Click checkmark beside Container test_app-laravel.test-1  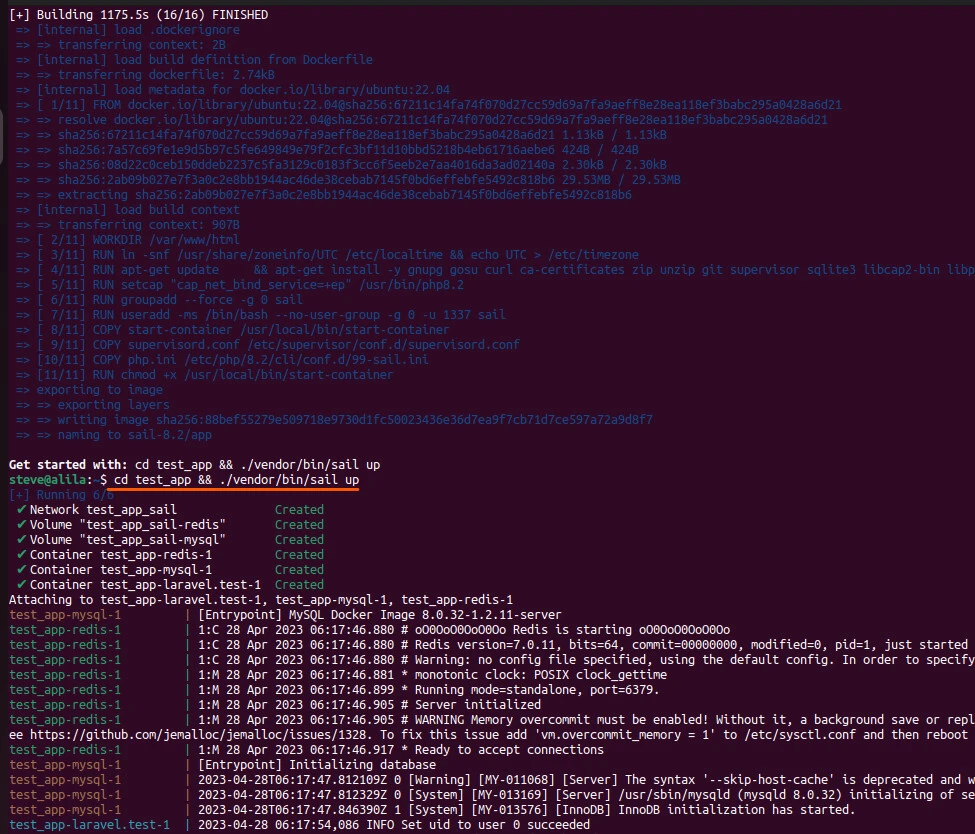pyautogui.click(x=21, y=585)
